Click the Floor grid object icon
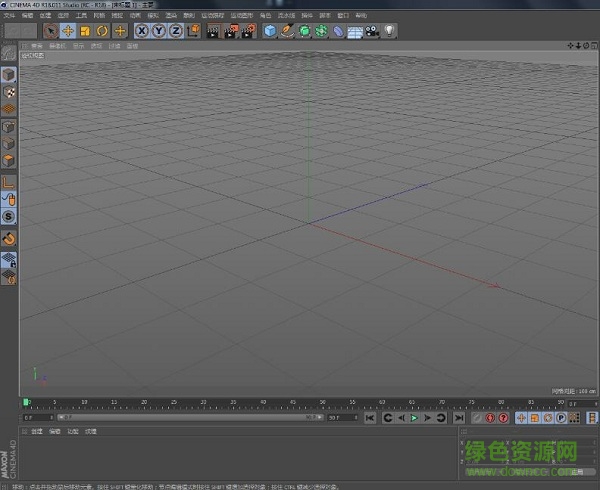 [355, 31]
